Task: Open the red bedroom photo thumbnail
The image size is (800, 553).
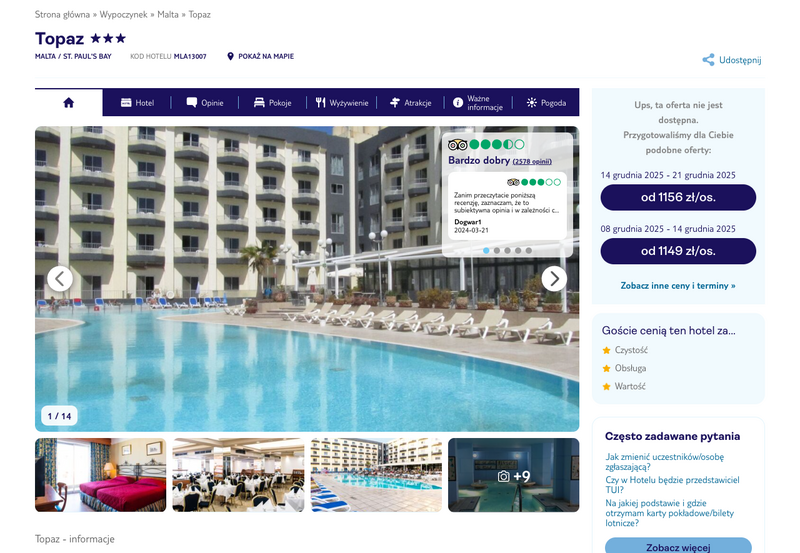Action: 101,475
